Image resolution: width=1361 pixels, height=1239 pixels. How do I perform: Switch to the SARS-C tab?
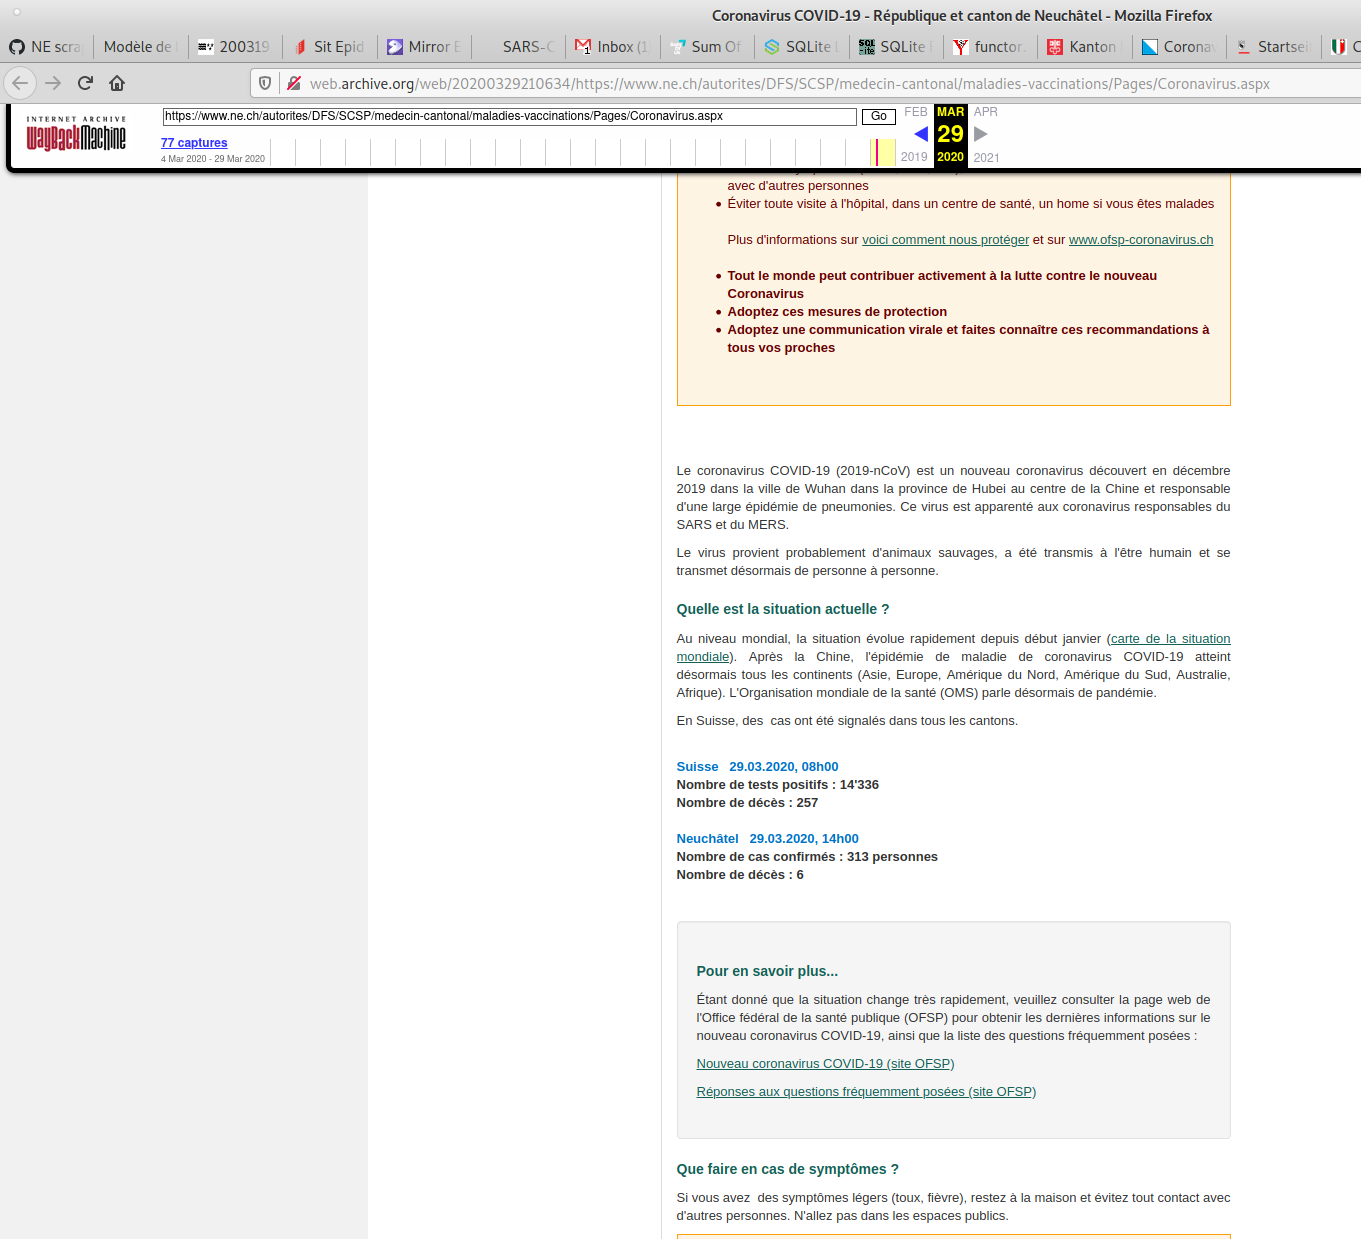[x=519, y=47]
